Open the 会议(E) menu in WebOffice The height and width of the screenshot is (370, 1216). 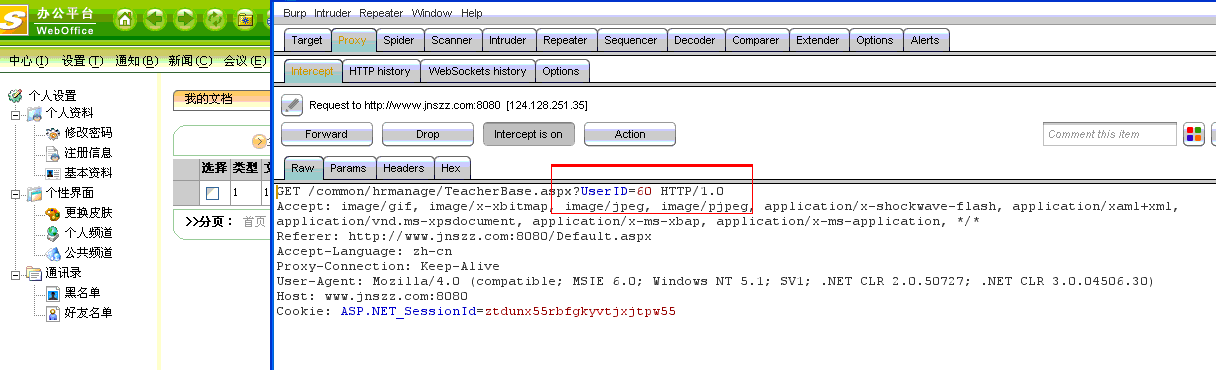(245, 61)
